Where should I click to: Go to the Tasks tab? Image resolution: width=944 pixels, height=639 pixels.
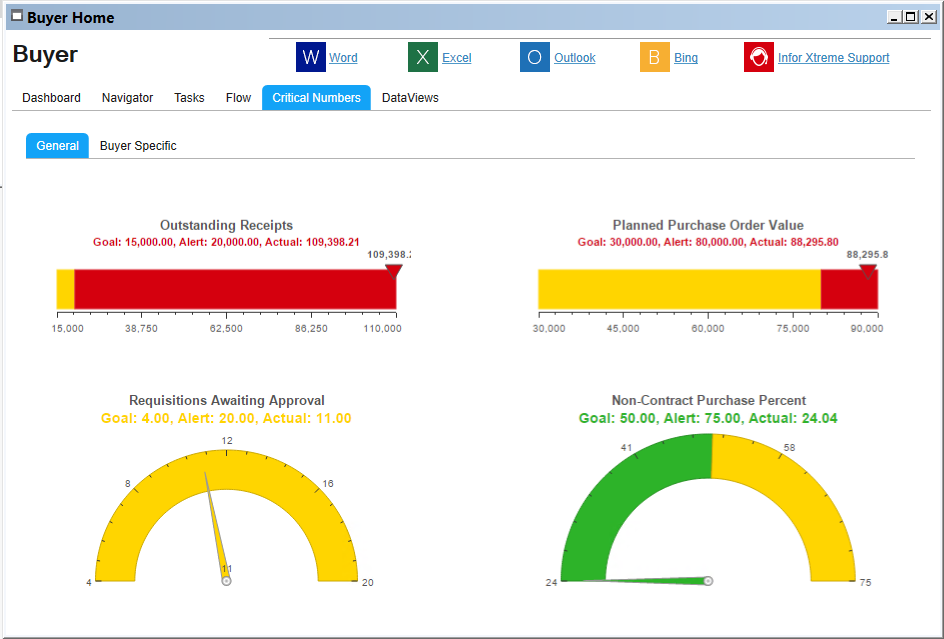click(x=189, y=98)
